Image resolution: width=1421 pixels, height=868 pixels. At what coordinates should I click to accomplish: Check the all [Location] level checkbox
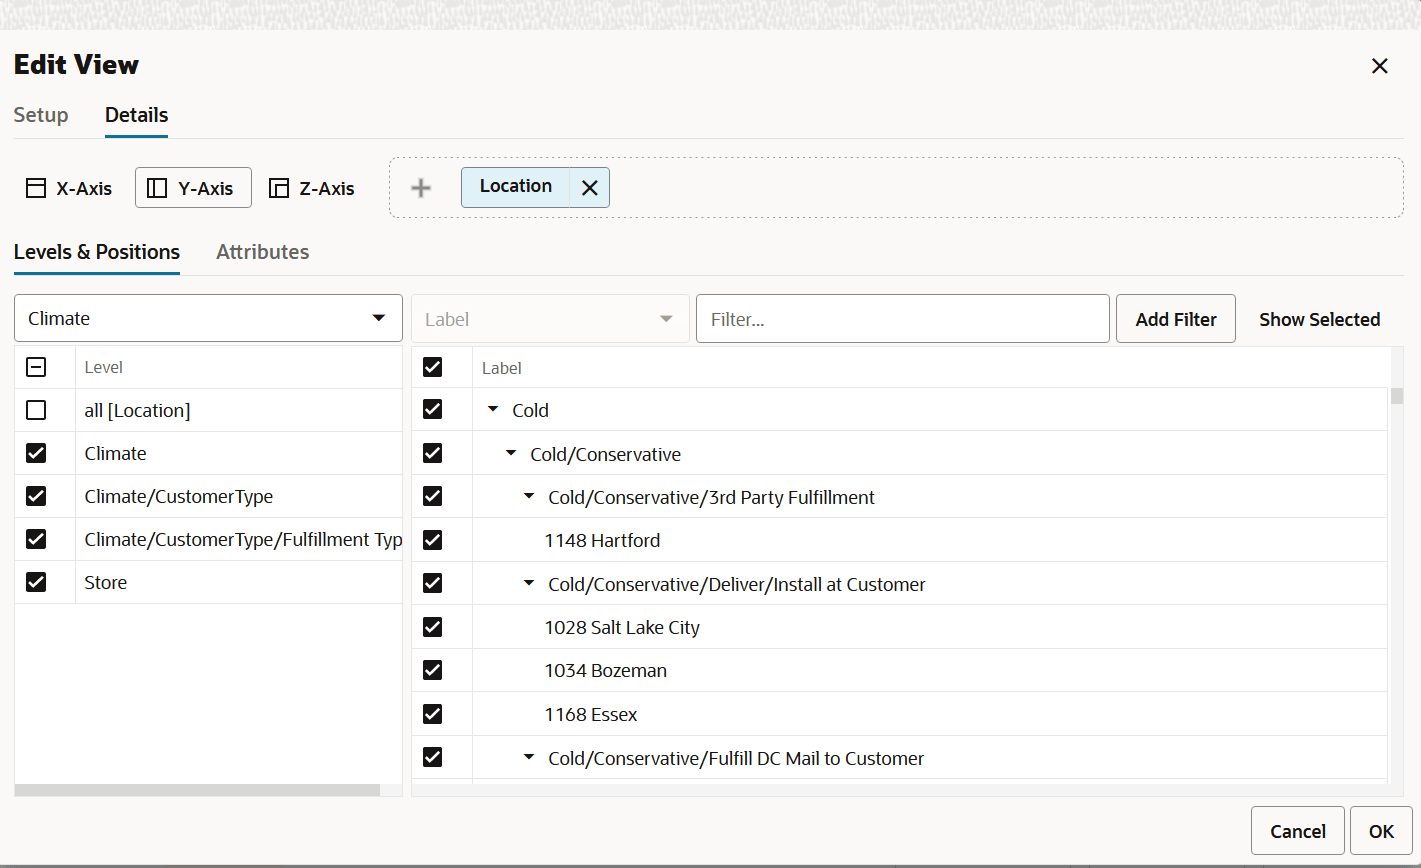point(36,410)
